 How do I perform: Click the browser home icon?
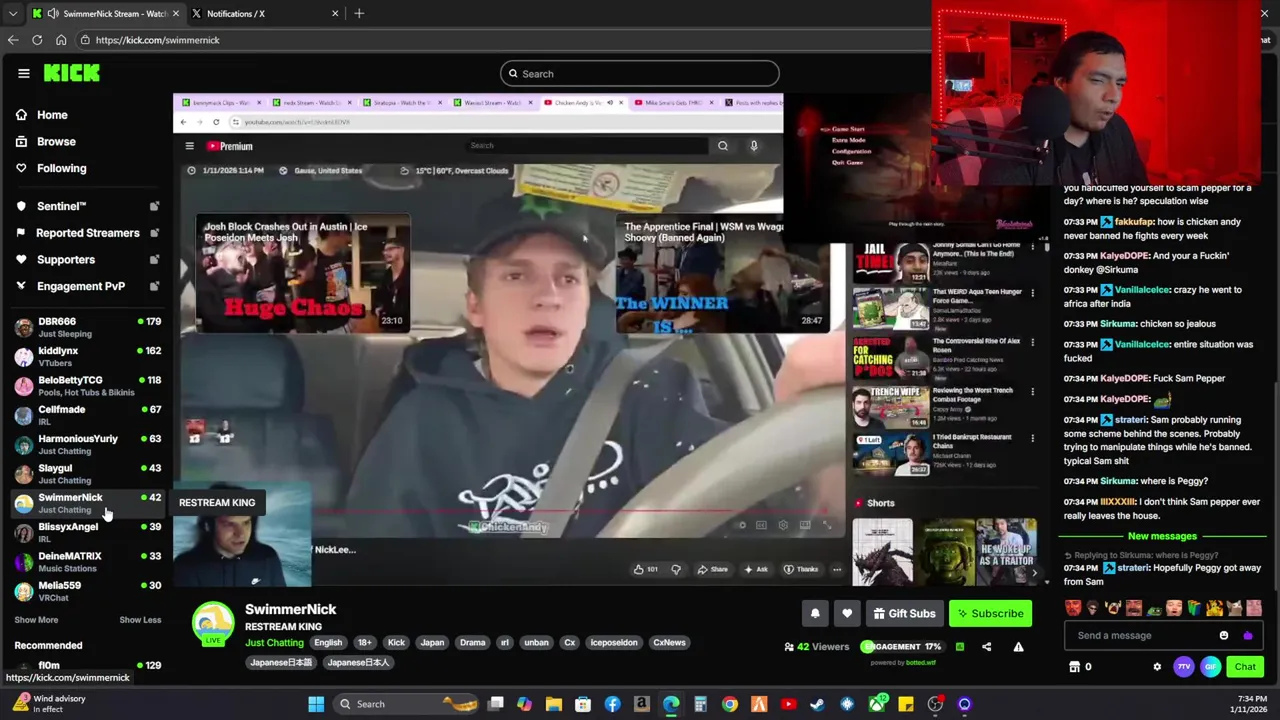pyautogui.click(x=61, y=40)
